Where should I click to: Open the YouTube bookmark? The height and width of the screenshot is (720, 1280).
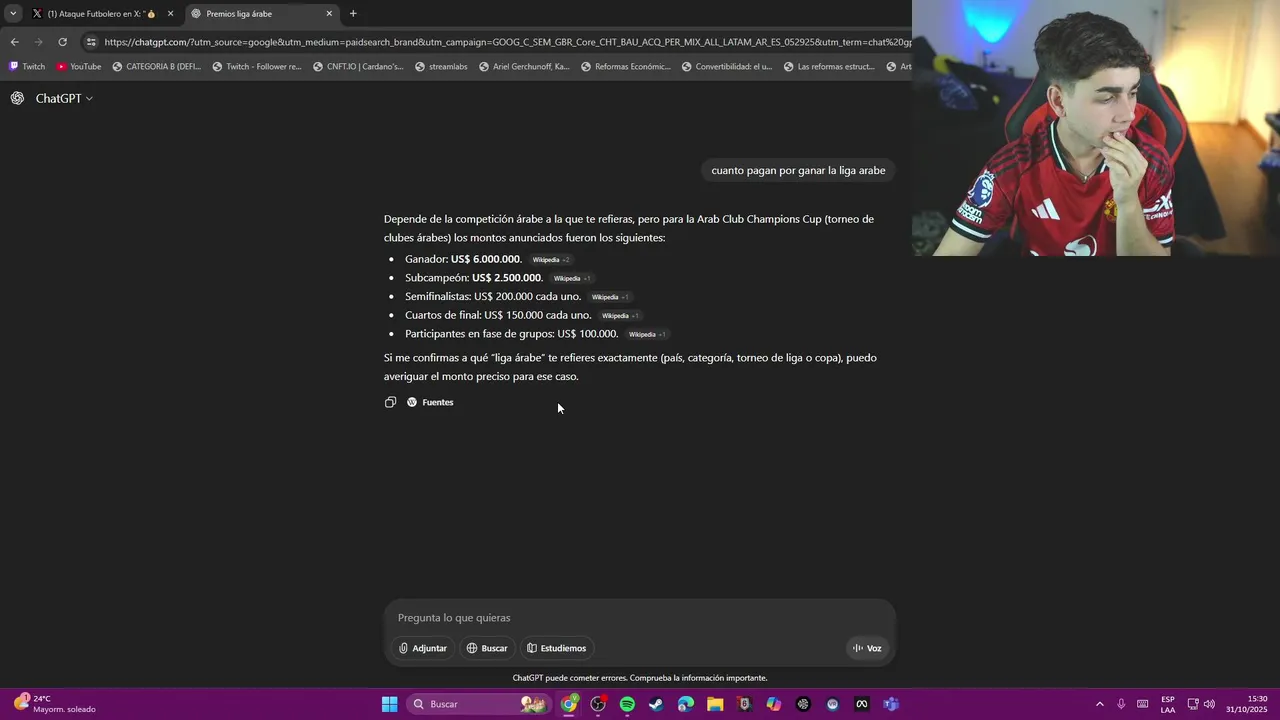(78, 67)
